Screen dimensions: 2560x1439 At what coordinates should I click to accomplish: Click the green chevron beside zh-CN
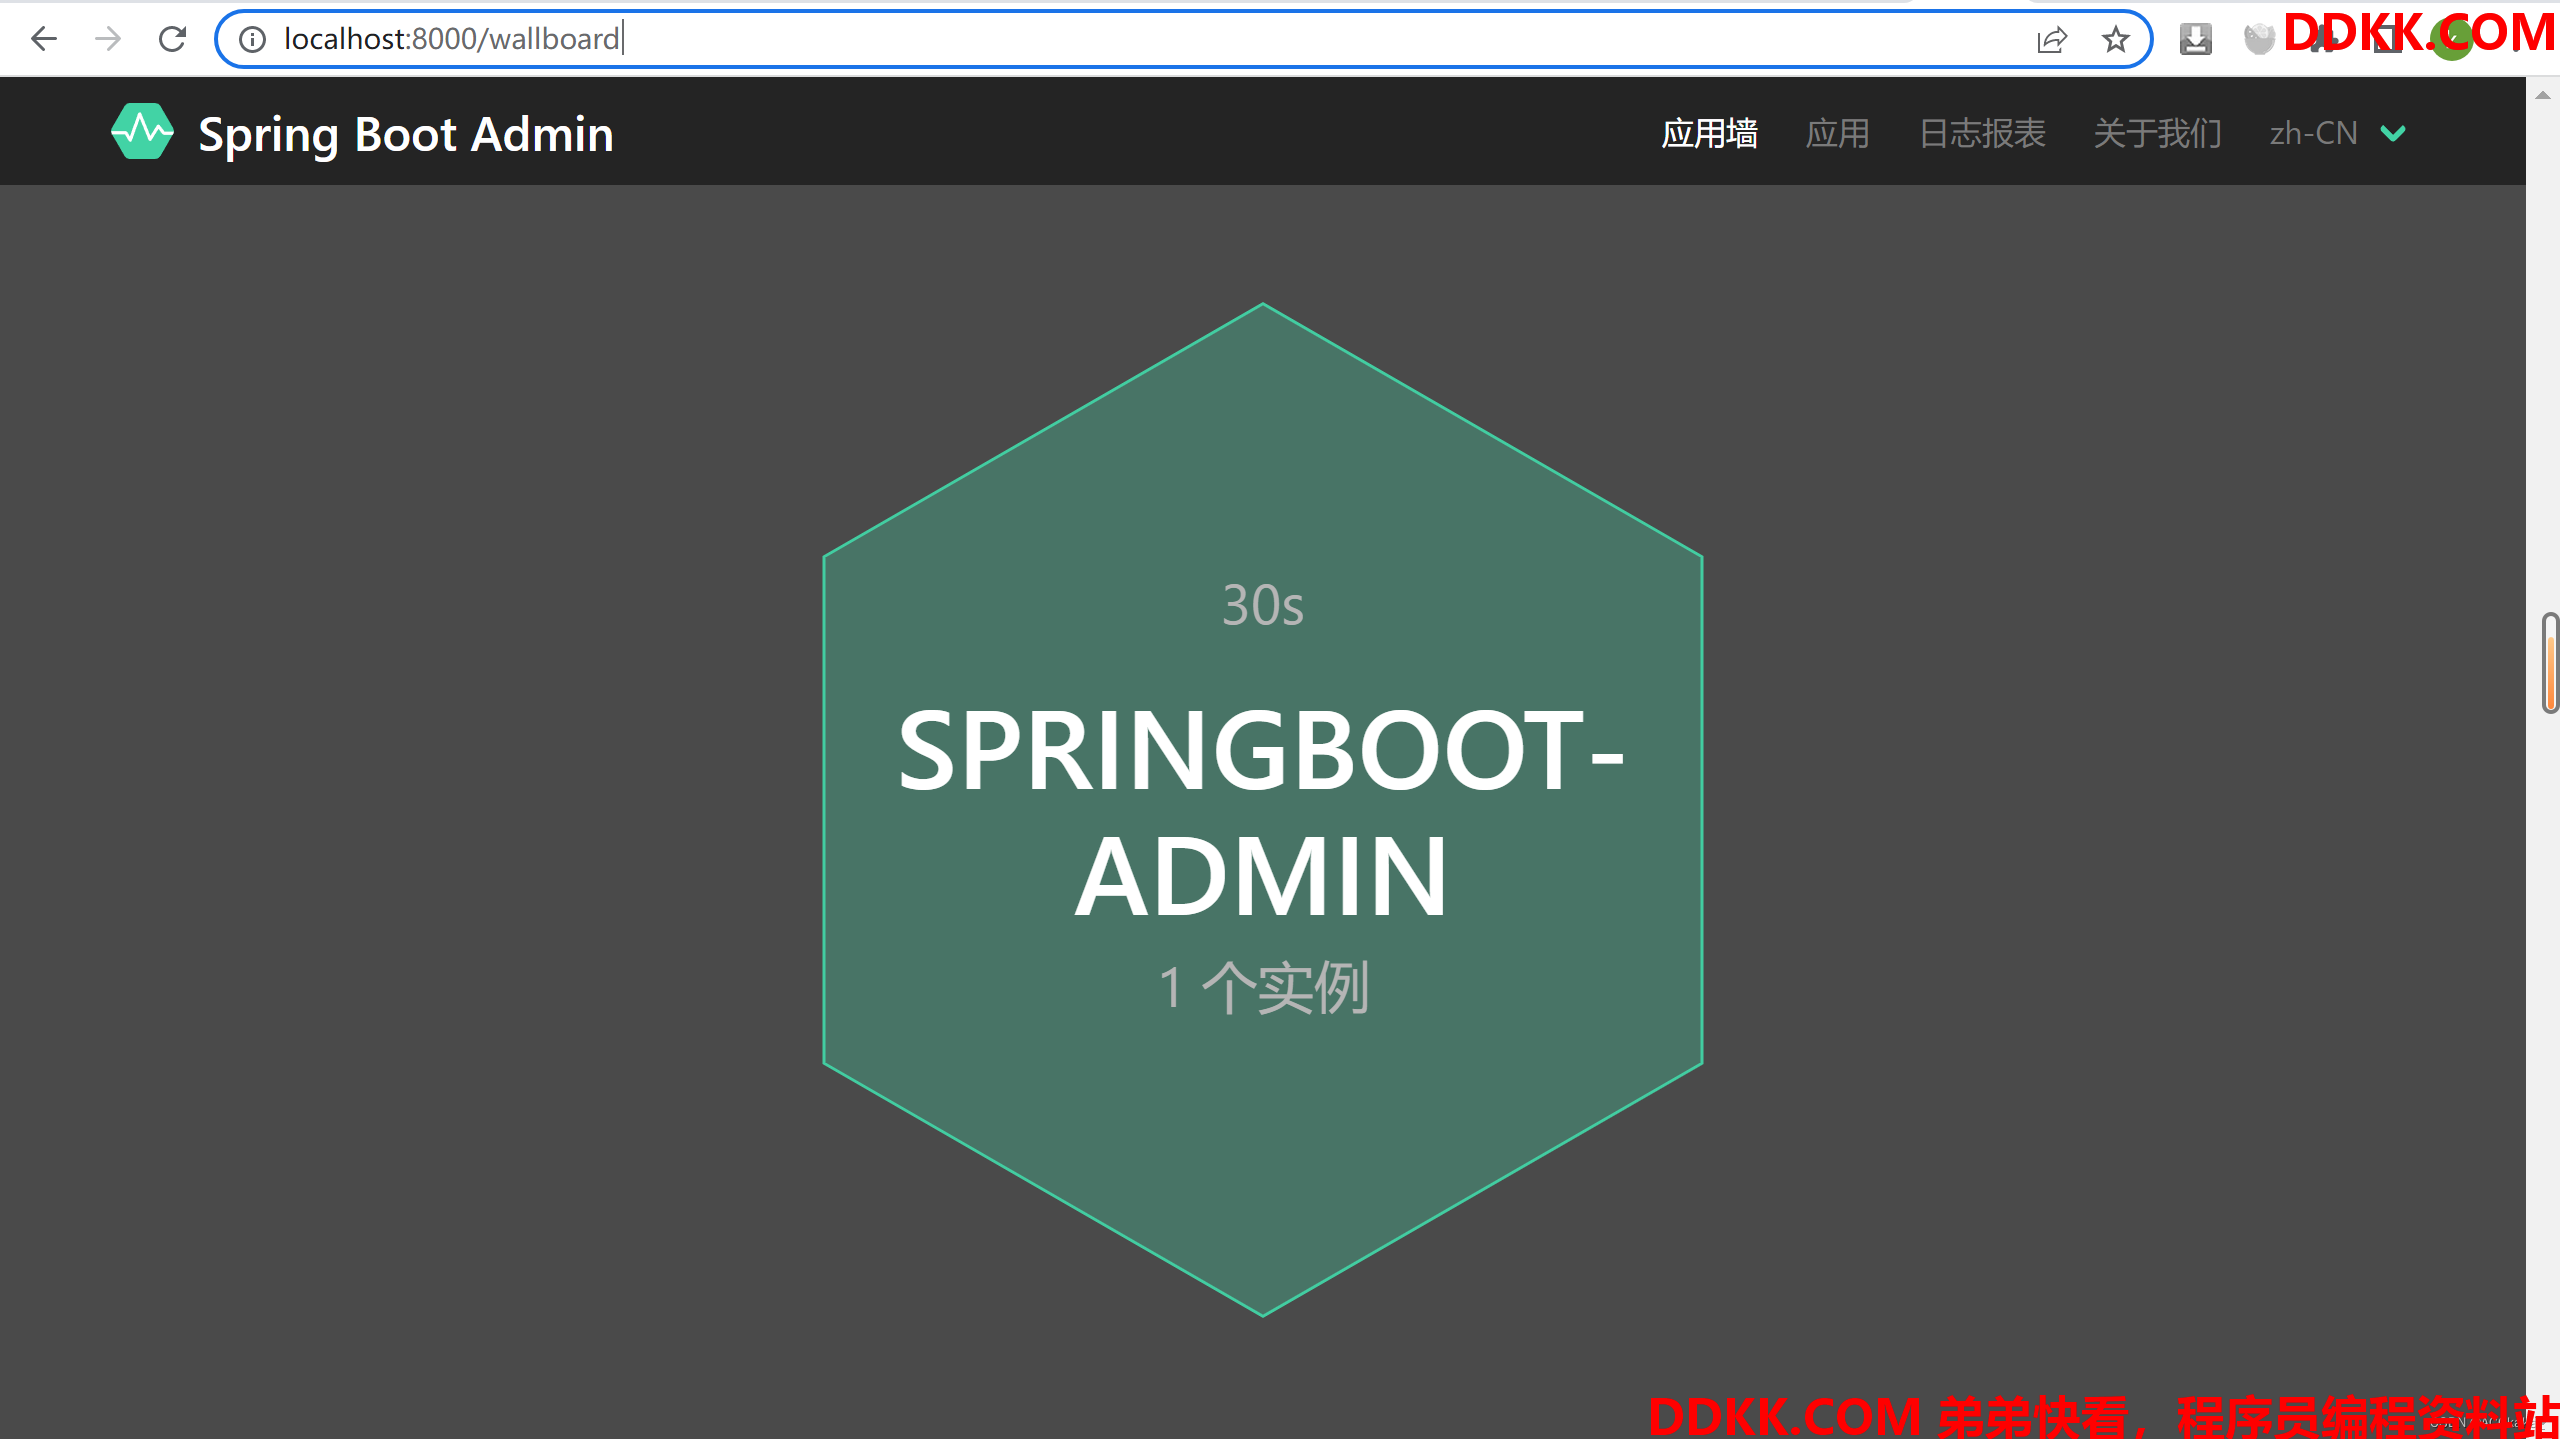pyautogui.click(x=2394, y=134)
